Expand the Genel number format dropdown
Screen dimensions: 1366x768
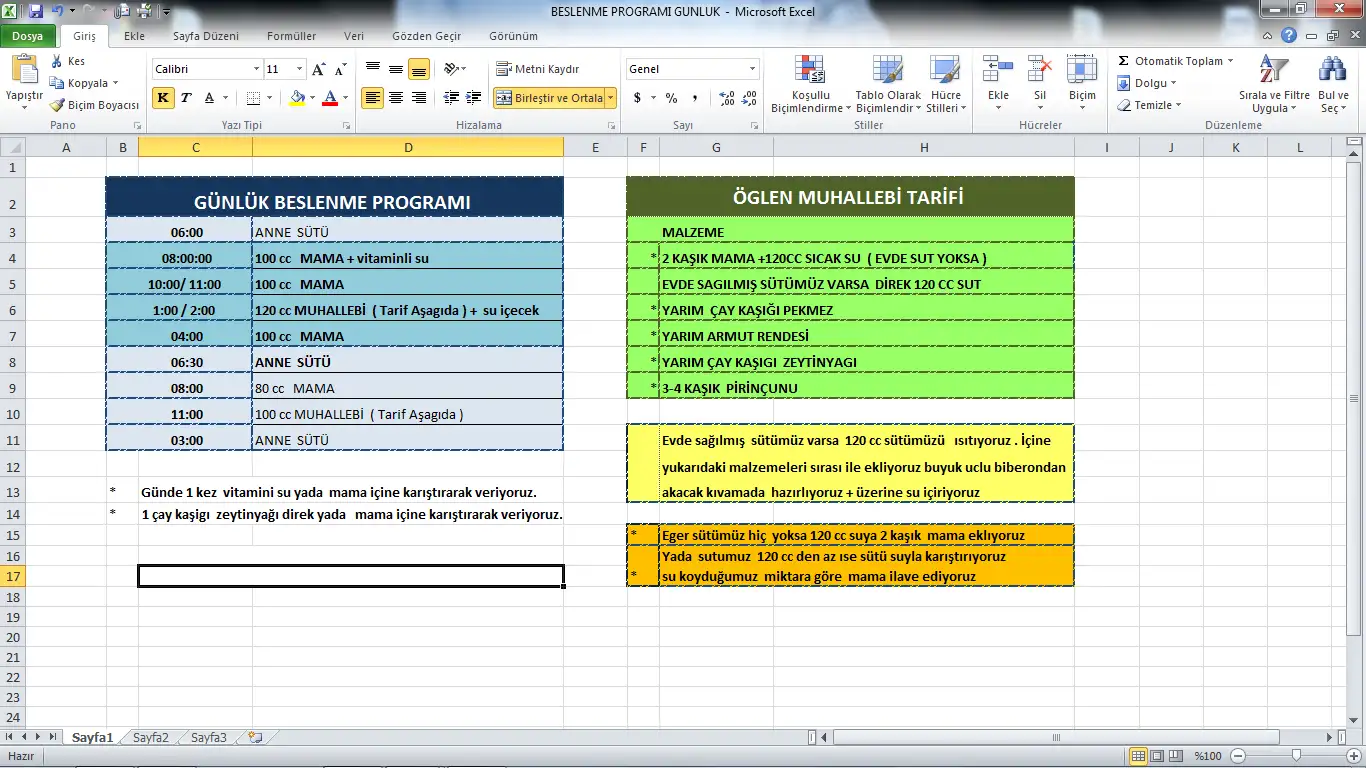(x=752, y=69)
